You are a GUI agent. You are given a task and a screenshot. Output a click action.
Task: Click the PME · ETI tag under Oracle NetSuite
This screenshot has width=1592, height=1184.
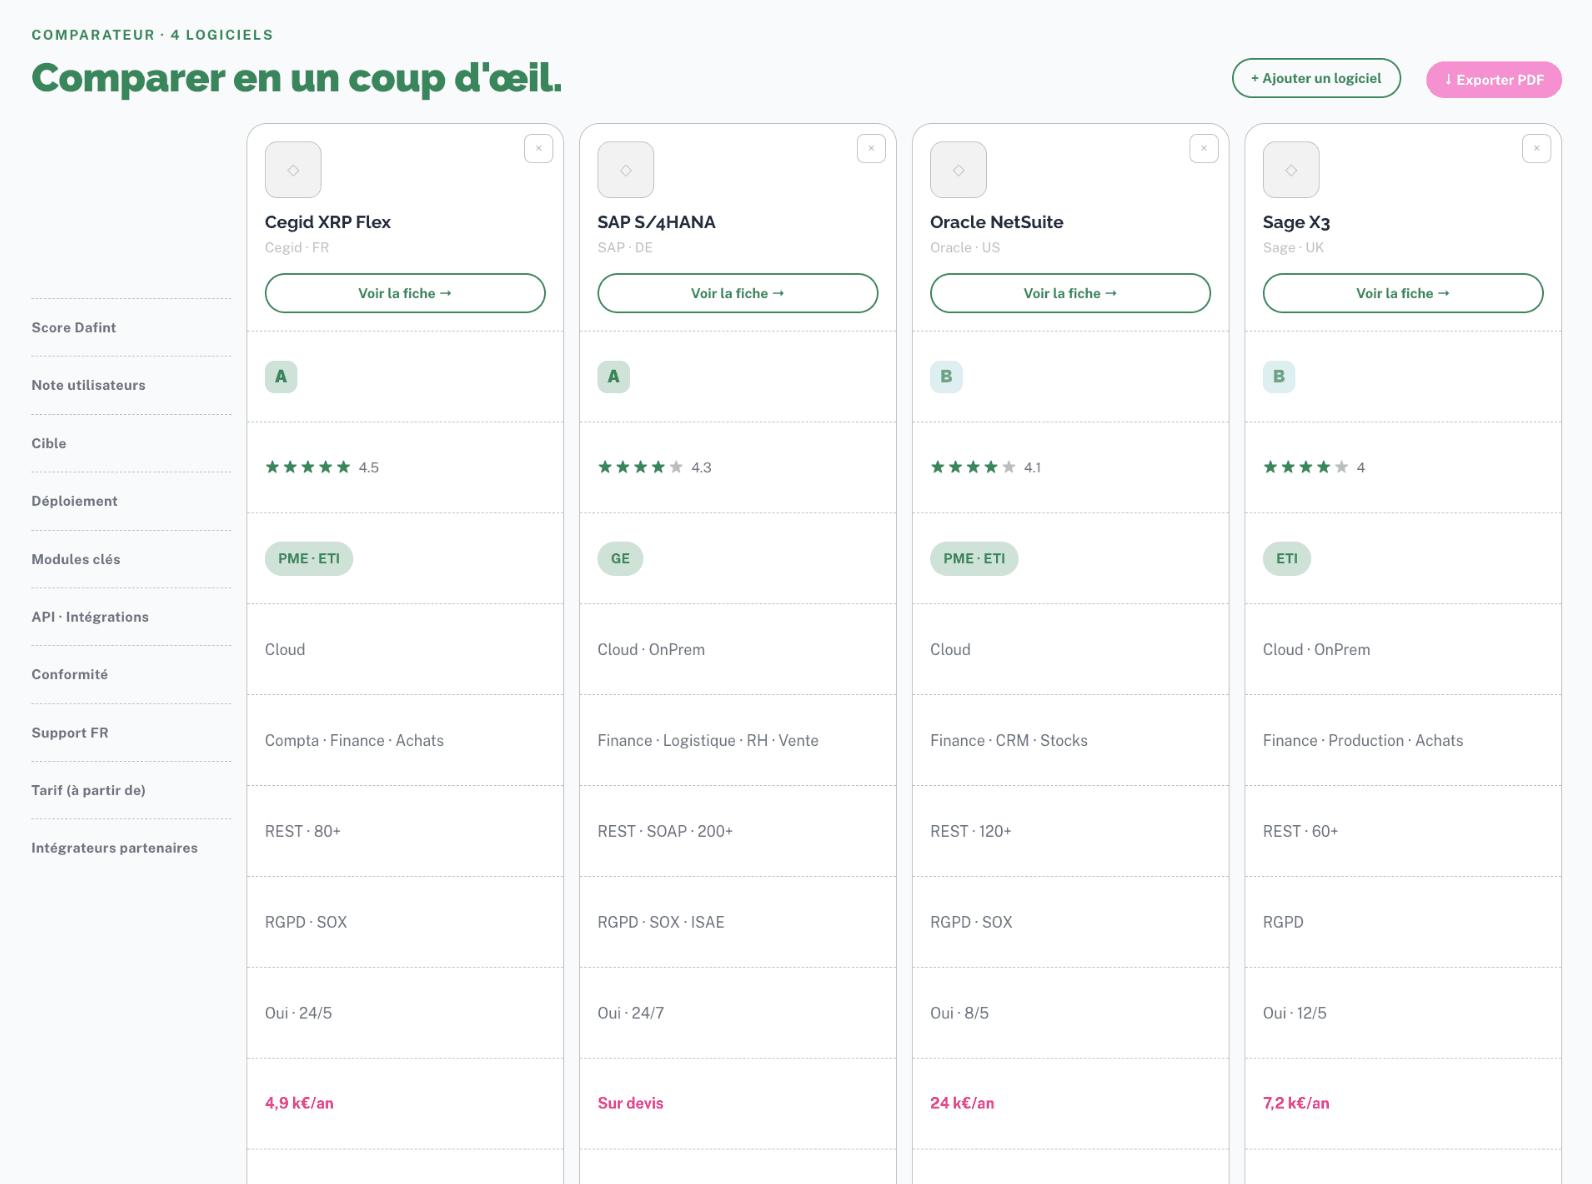[974, 559]
